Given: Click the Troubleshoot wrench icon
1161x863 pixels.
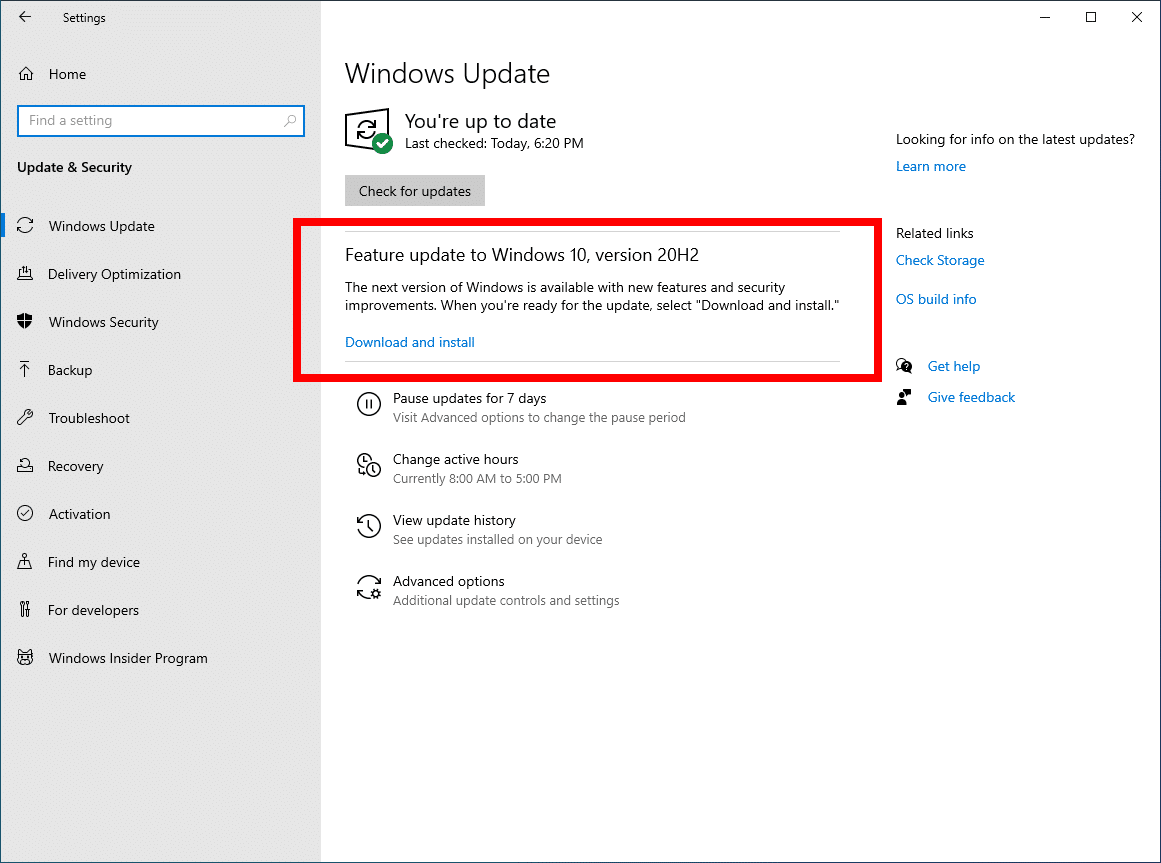Looking at the screenshot, I should (25, 417).
